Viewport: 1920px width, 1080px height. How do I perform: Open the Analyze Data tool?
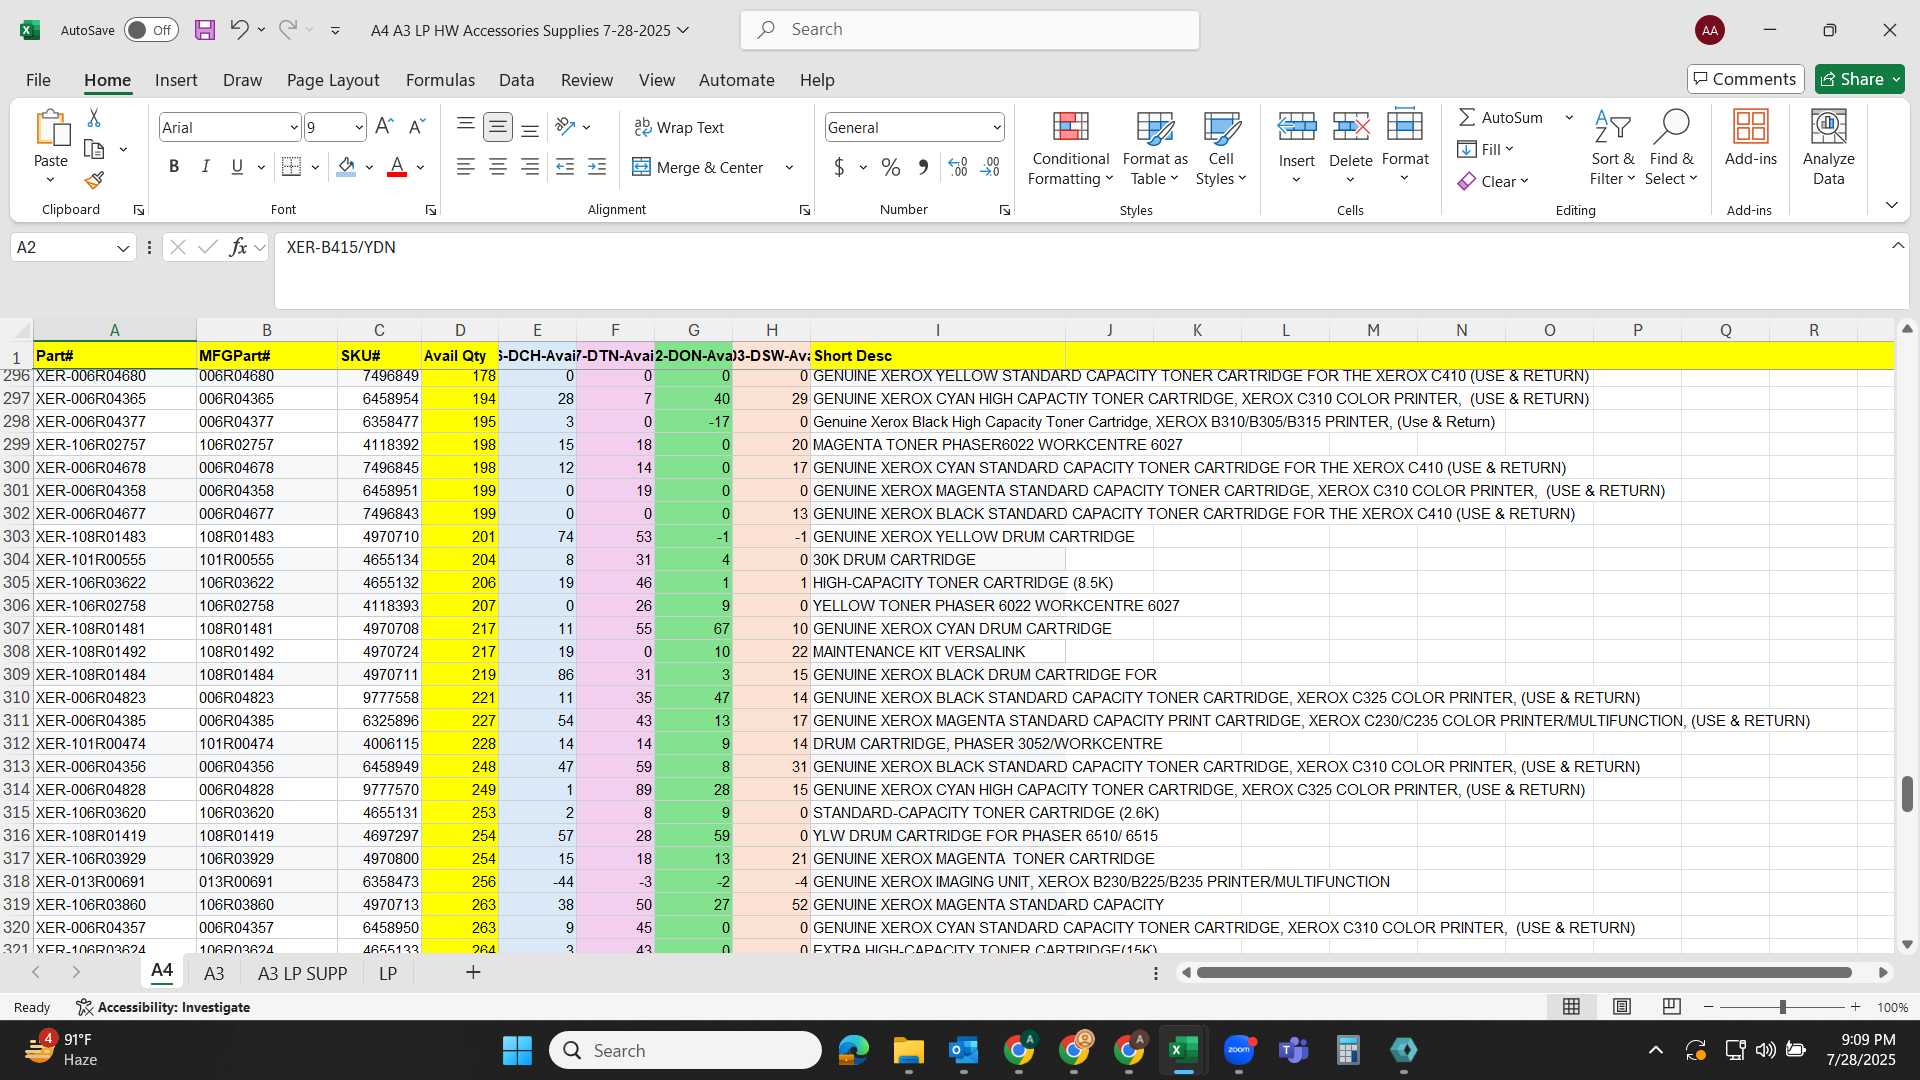(1828, 147)
